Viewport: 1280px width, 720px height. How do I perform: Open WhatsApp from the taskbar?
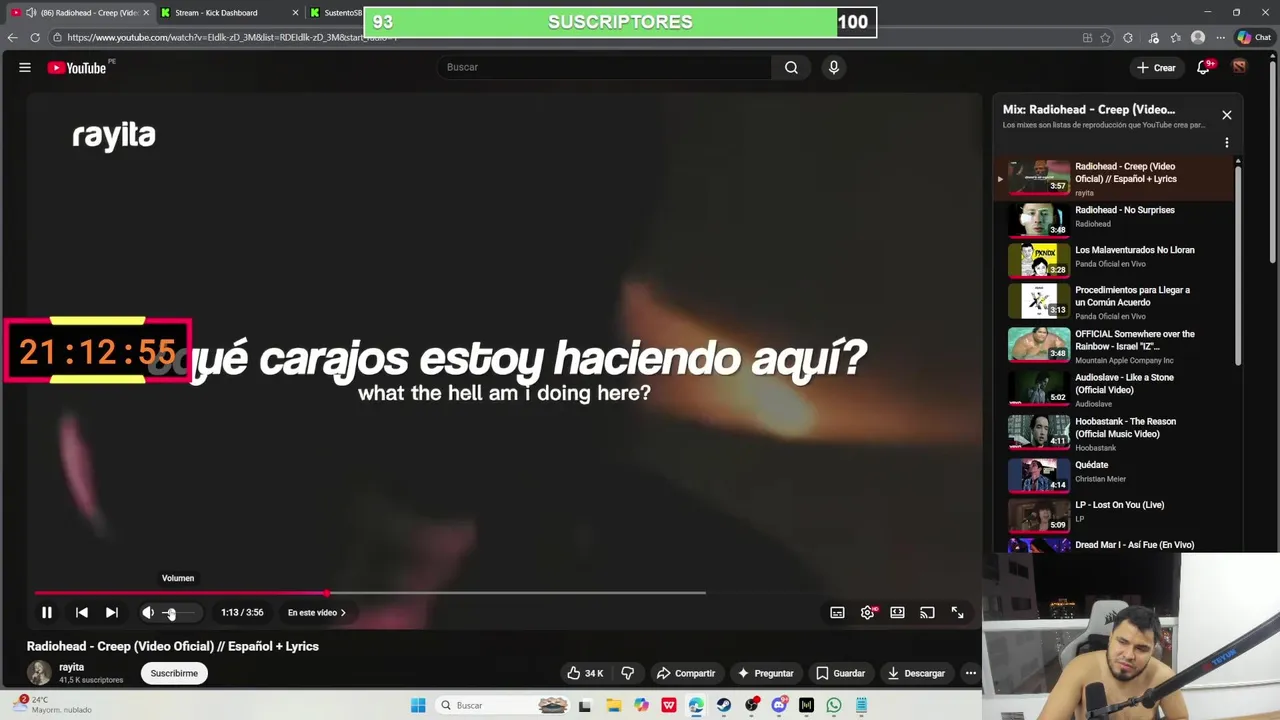click(834, 705)
